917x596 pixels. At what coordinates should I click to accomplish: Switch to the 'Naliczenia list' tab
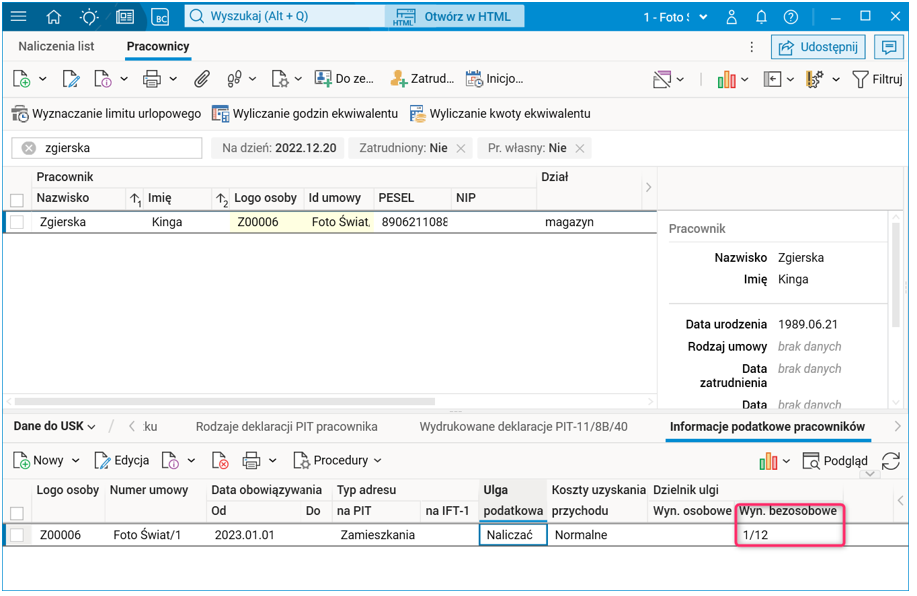point(56,47)
